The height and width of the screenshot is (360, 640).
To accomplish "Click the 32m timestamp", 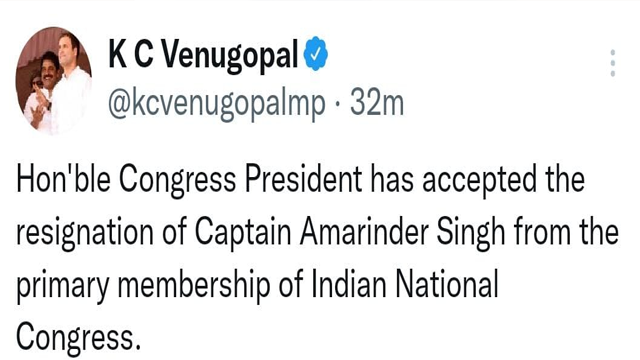I will point(376,103).
